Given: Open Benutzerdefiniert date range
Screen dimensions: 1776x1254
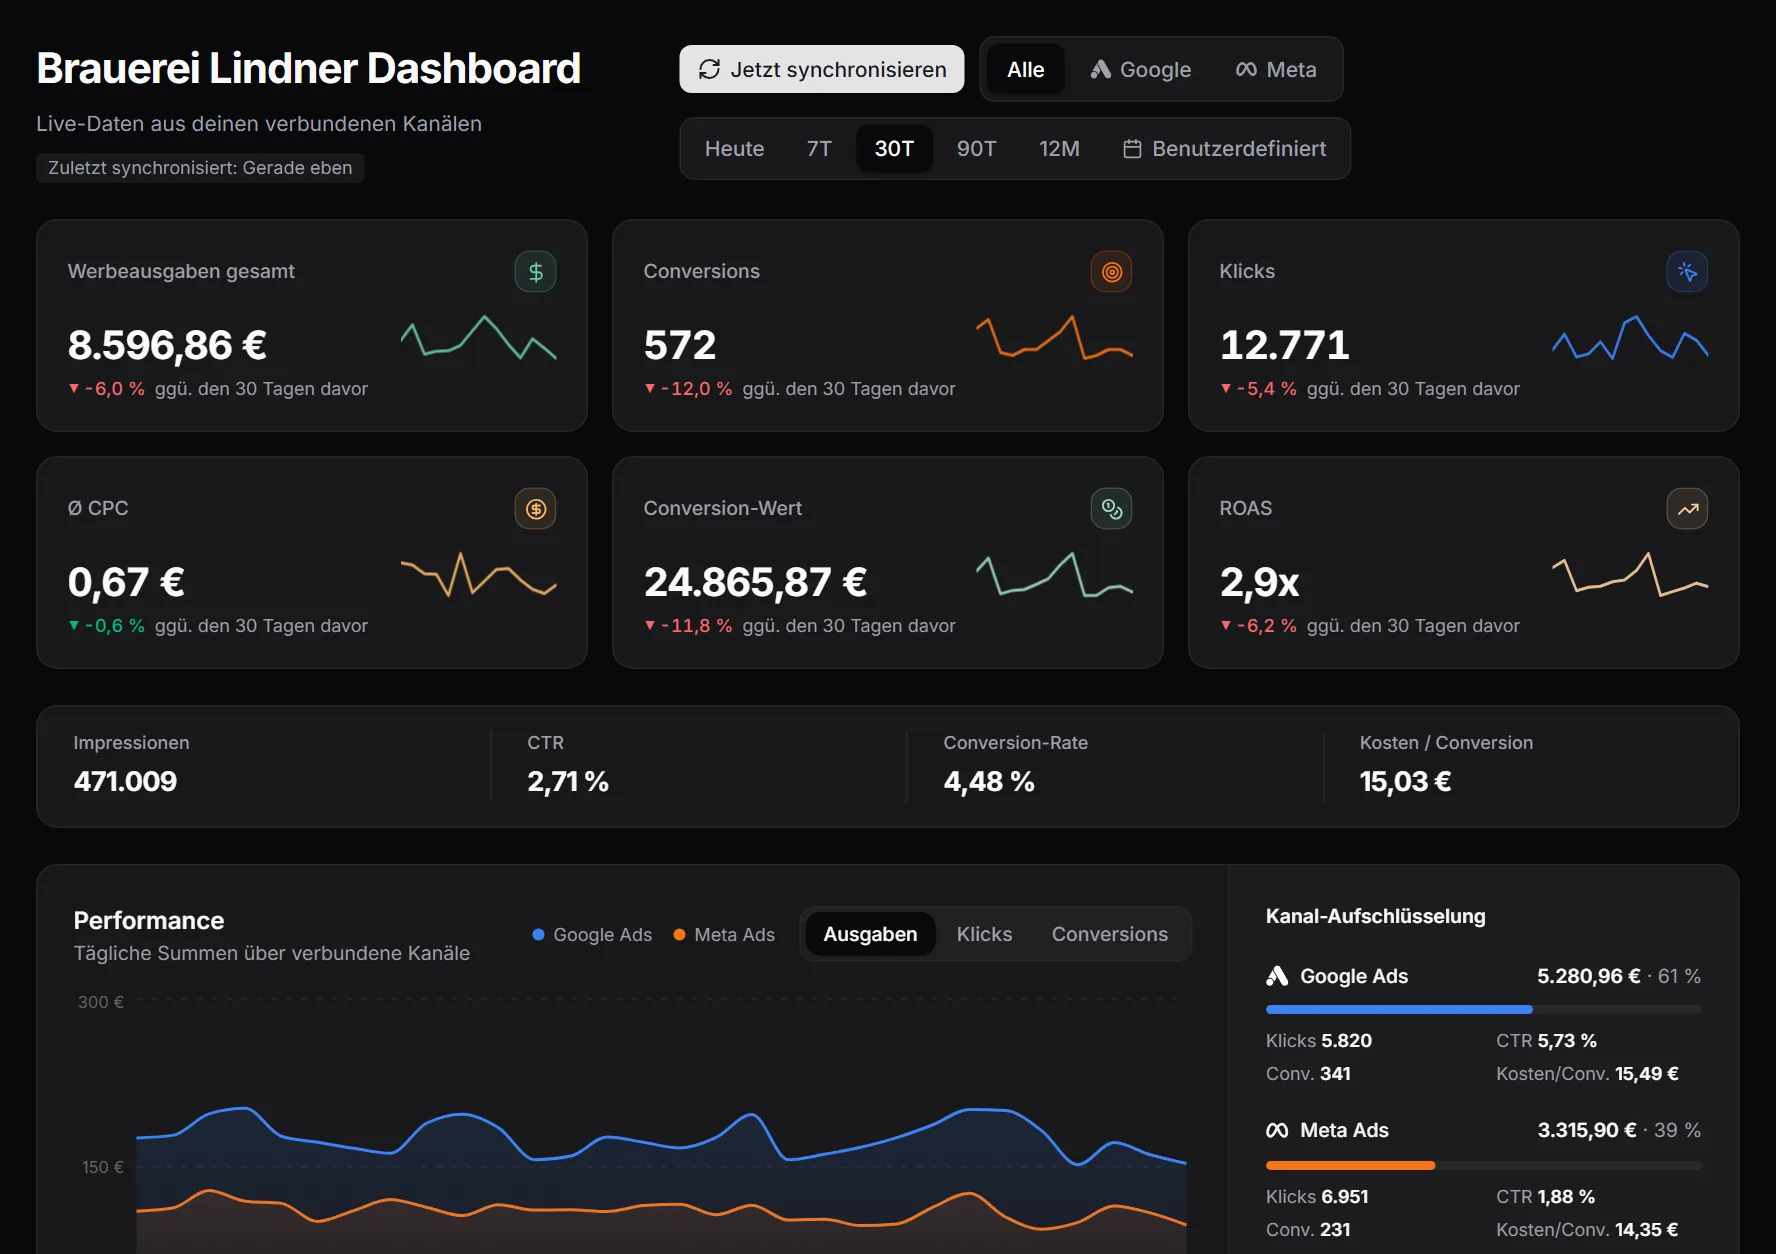Looking at the screenshot, I should point(1224,148).
